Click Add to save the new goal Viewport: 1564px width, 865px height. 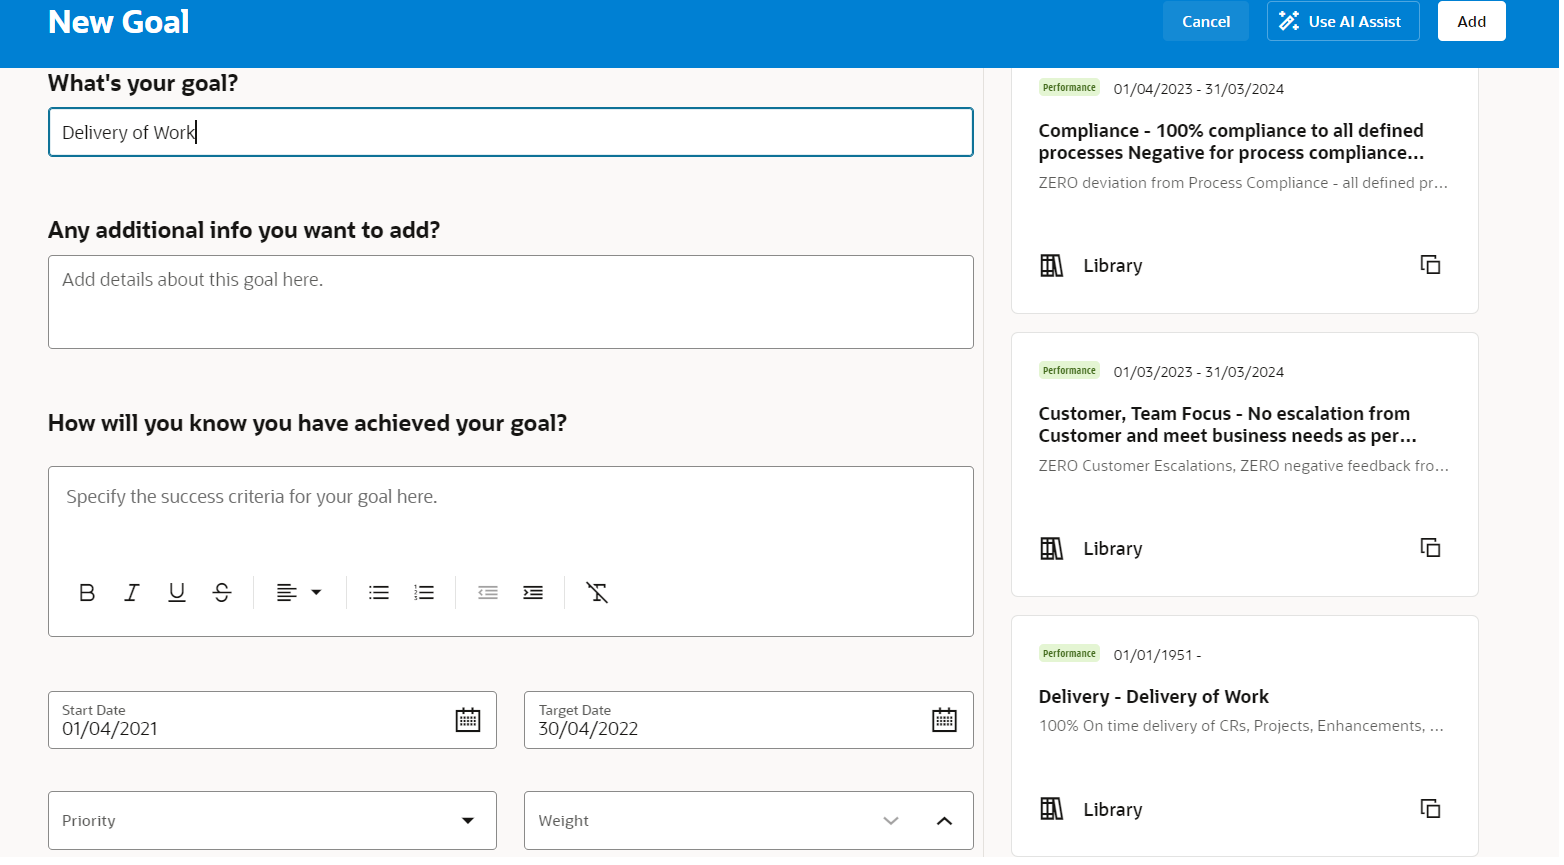(1471, 21)
